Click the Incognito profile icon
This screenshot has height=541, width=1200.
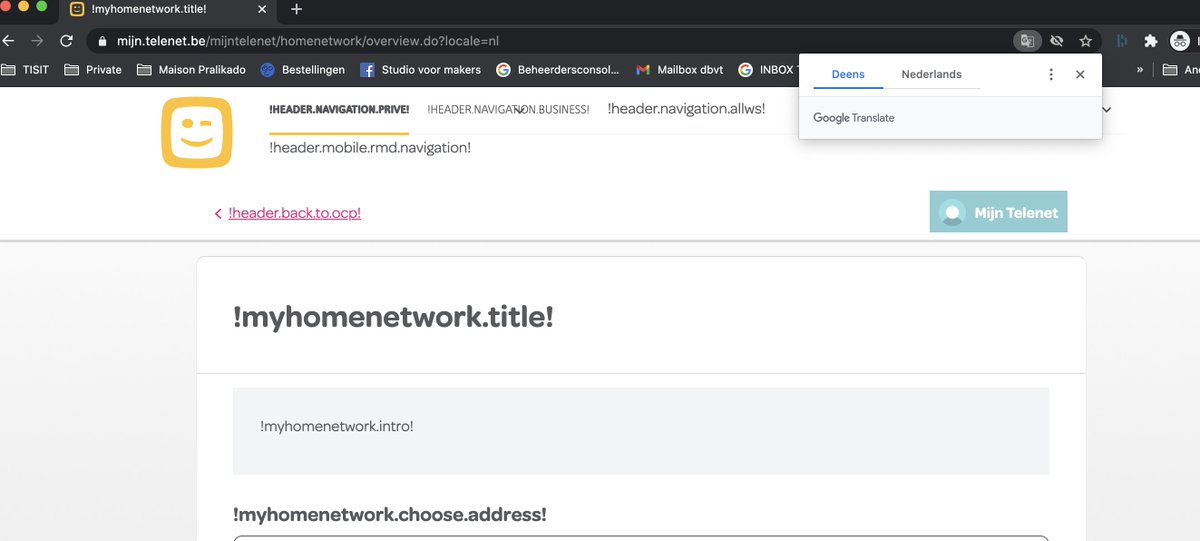tap(1181, 41)
